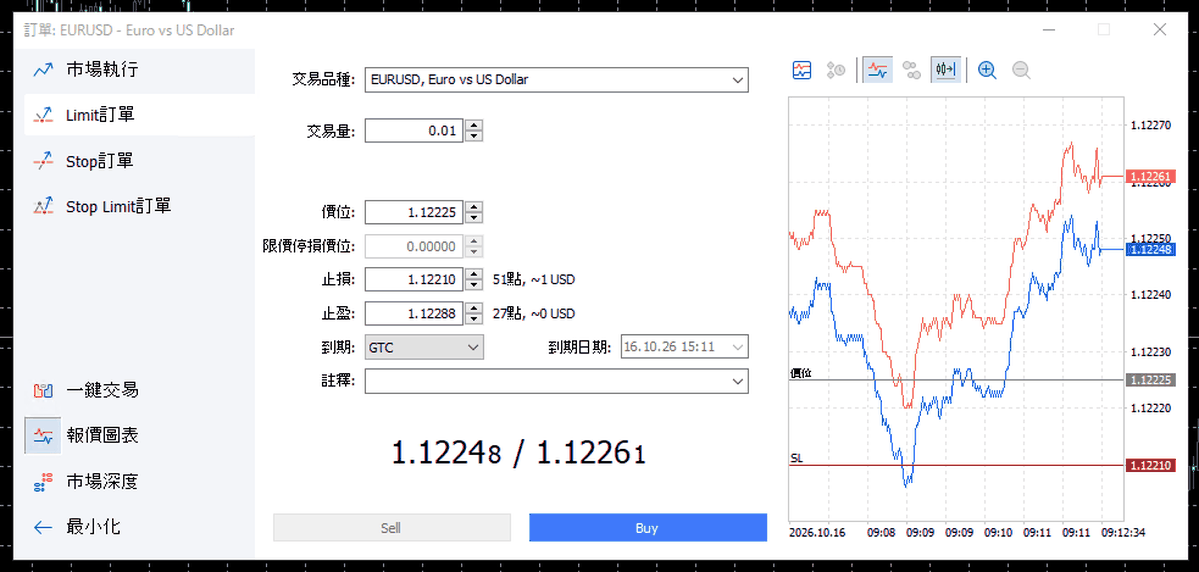Toggle the chart shift candlestick icon

[946, 70]
